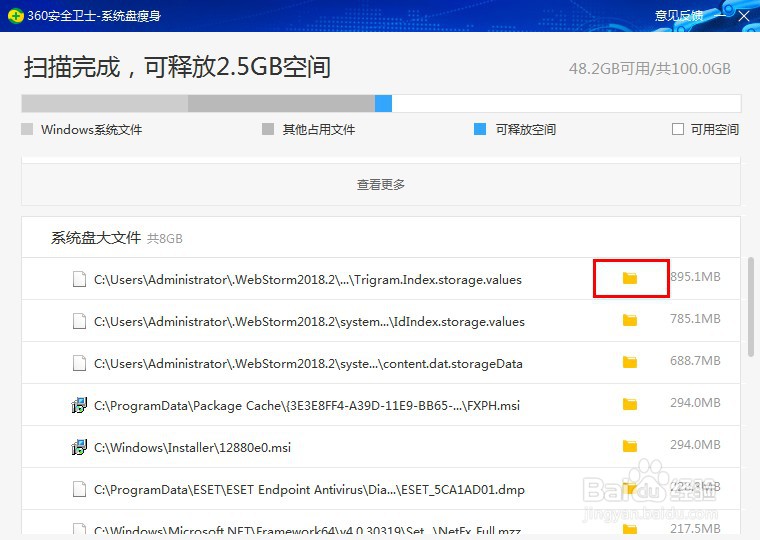Click the 系统盘大文件 section heading
The height and width of the screenshot is (540, 760).
pos(96,238)
